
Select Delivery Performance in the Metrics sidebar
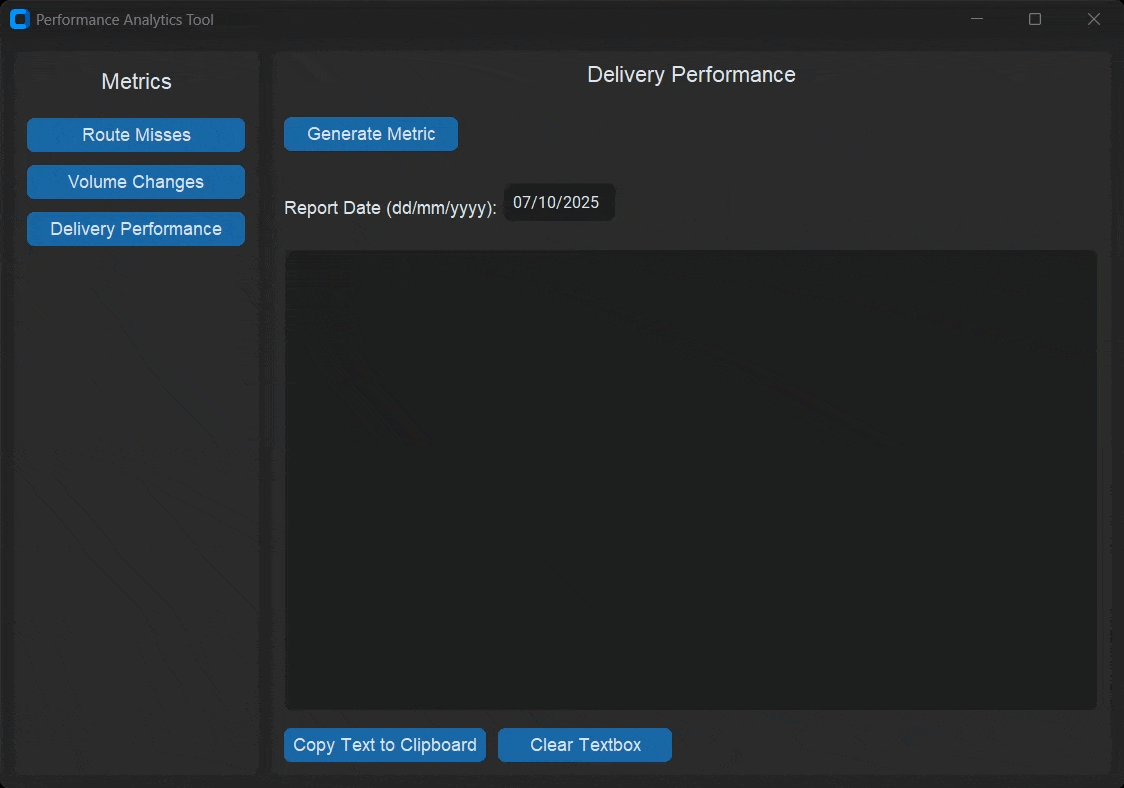tap(136, 229)
